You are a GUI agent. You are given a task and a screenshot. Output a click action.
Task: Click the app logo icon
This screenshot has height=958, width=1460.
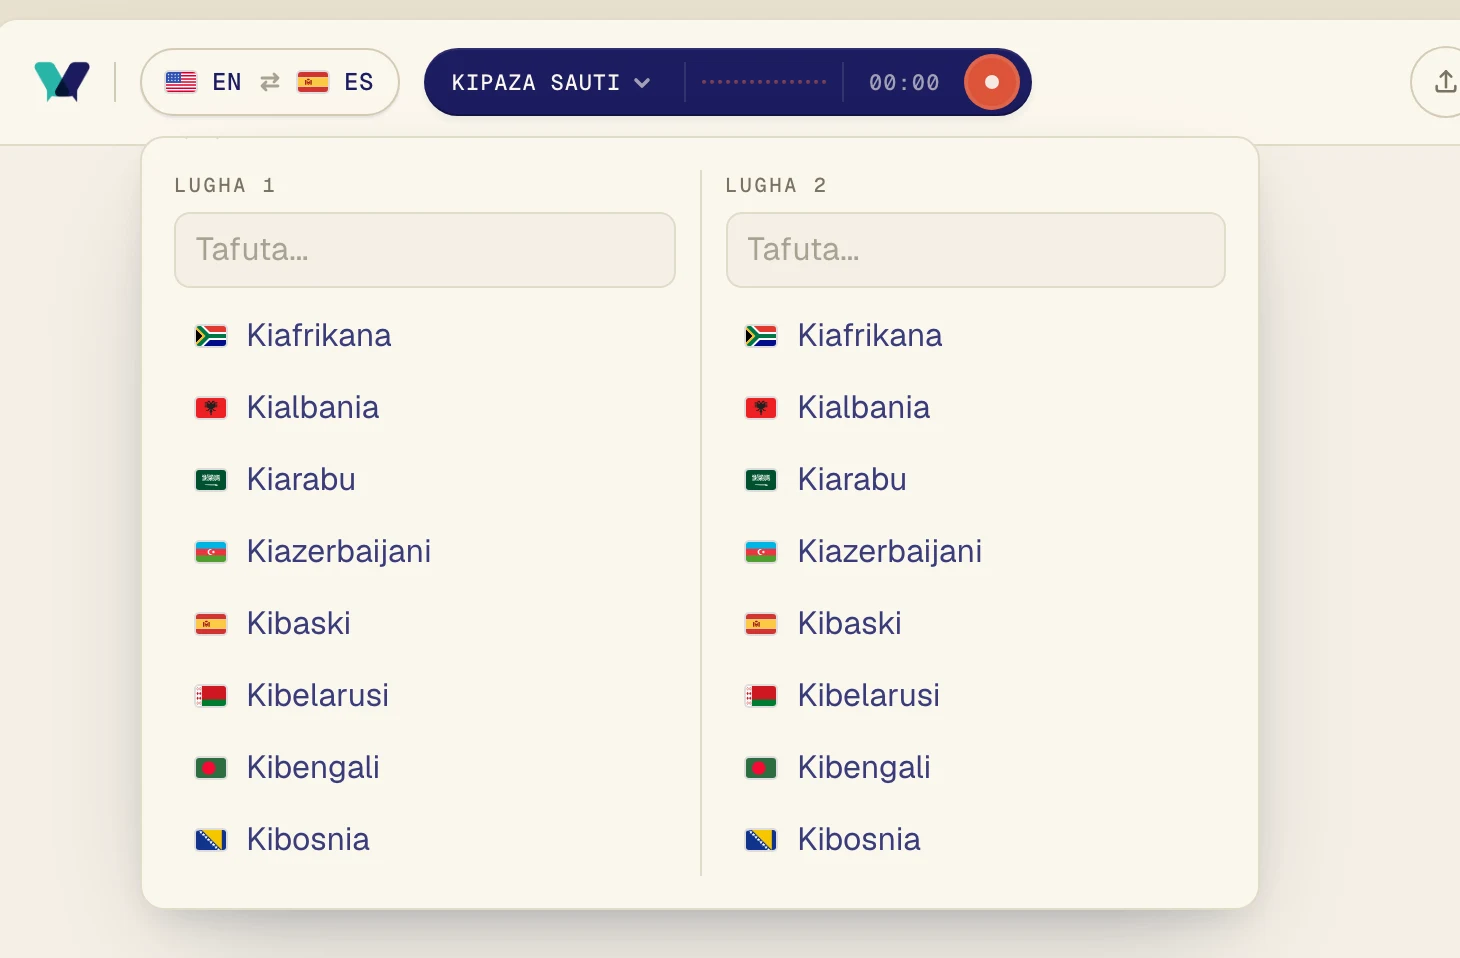[62, 82]
